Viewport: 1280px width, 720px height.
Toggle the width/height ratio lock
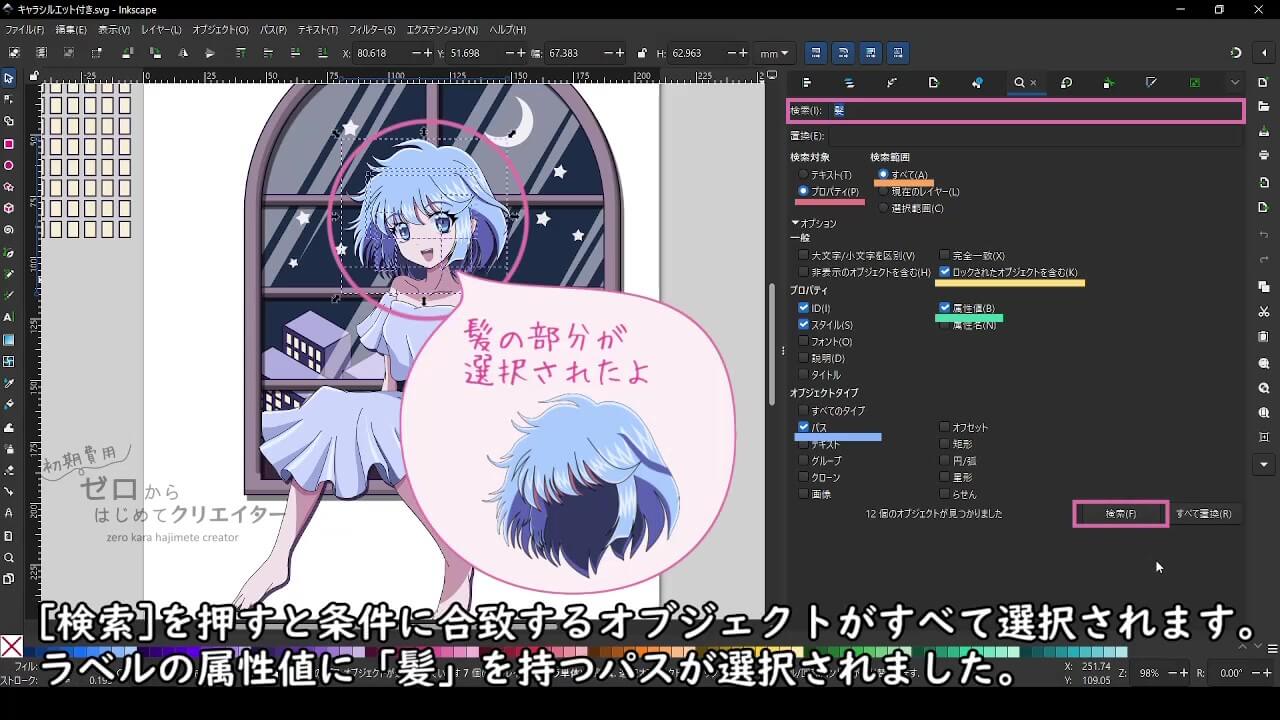click(641, 53)
